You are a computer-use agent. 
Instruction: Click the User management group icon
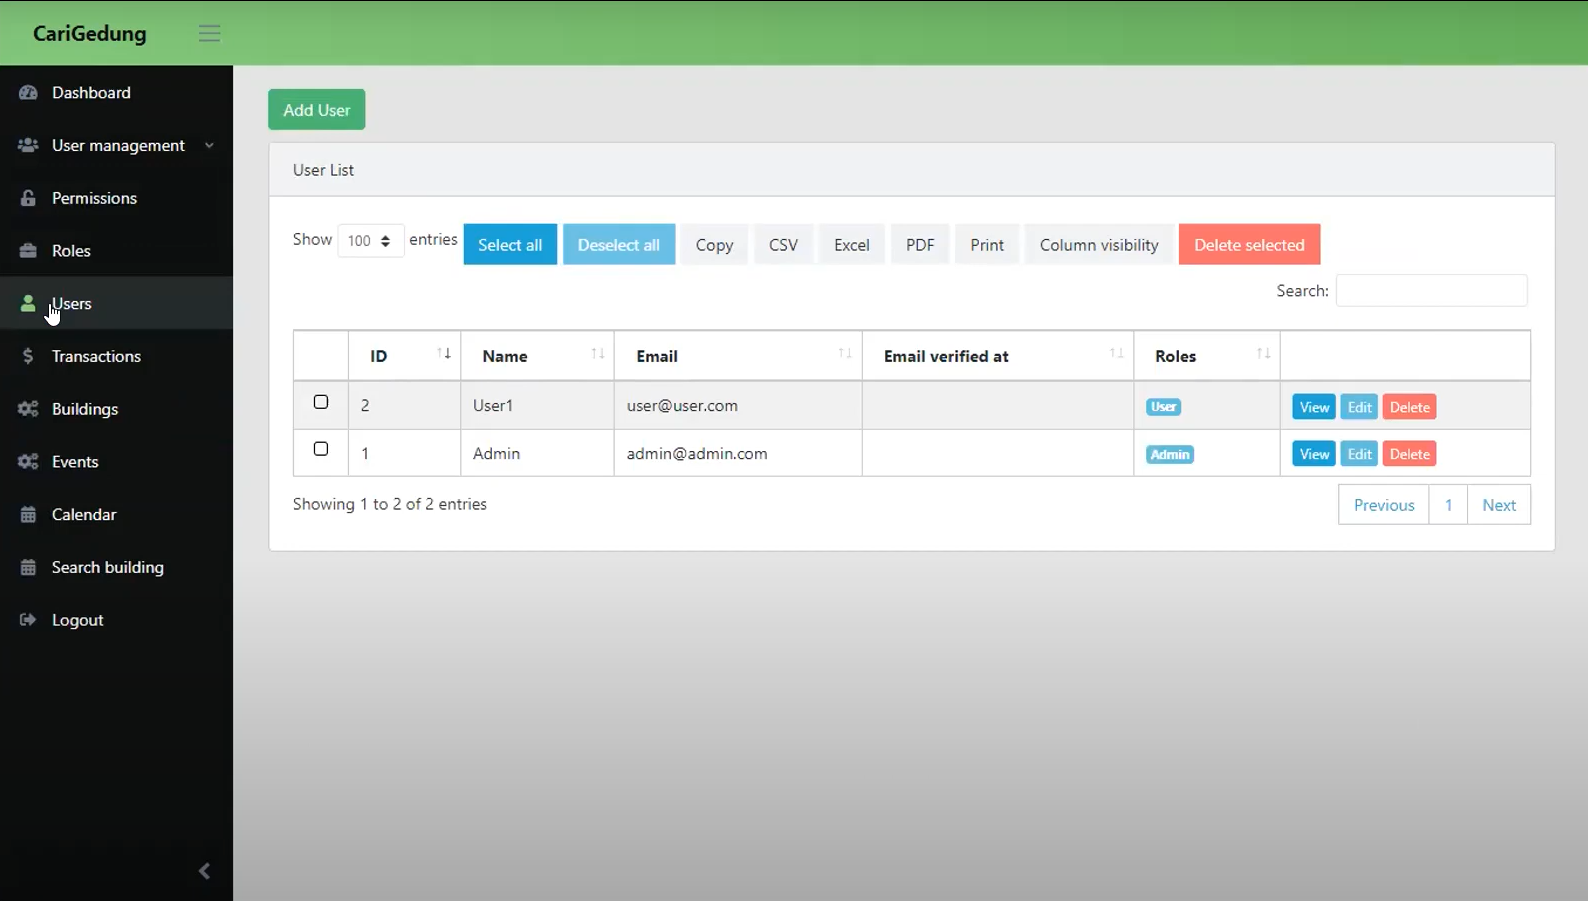[28, 145]
